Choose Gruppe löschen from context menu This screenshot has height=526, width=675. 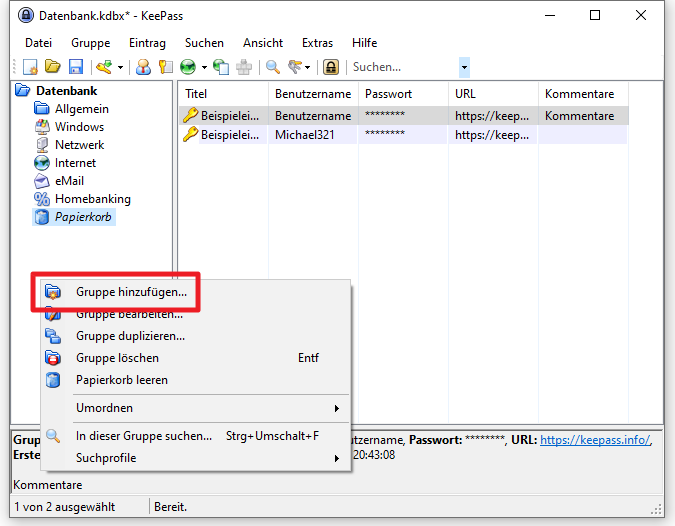coord(196,358)
